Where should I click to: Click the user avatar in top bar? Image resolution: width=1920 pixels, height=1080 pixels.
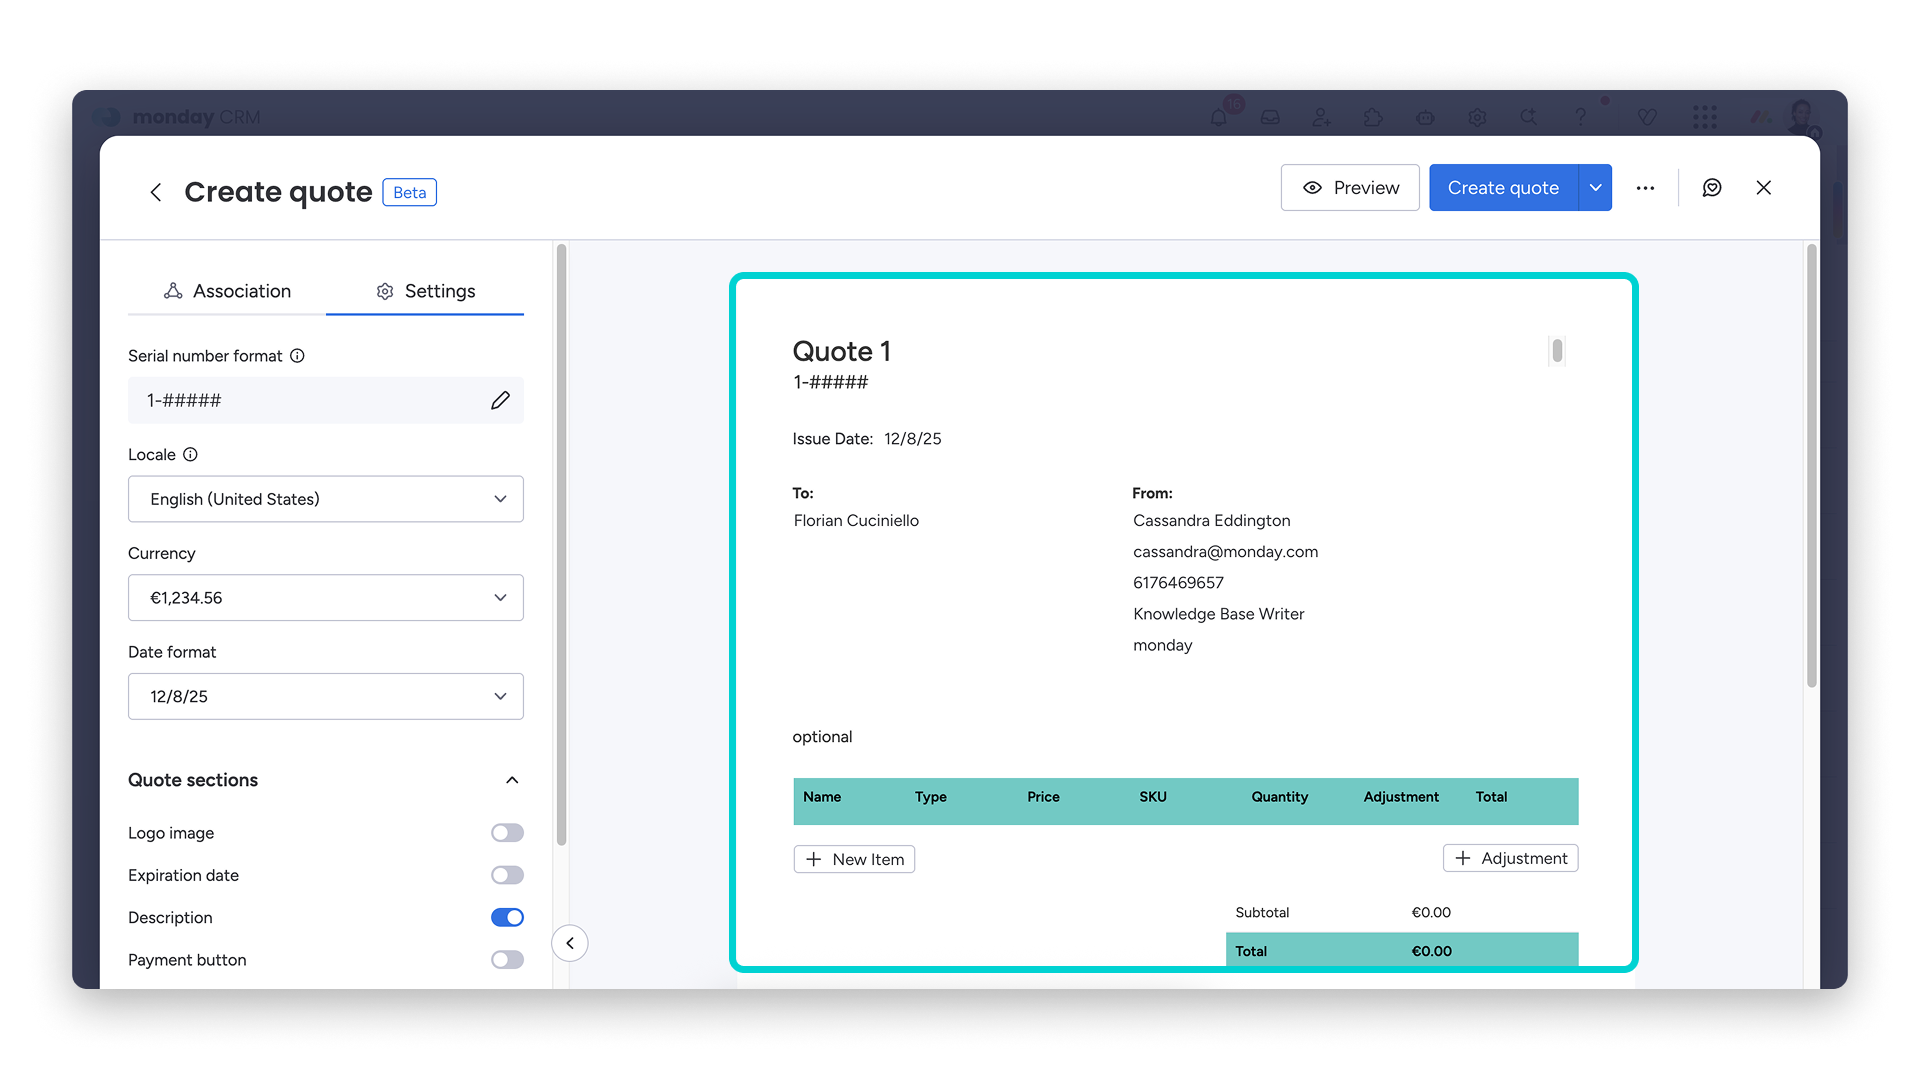1801,117
